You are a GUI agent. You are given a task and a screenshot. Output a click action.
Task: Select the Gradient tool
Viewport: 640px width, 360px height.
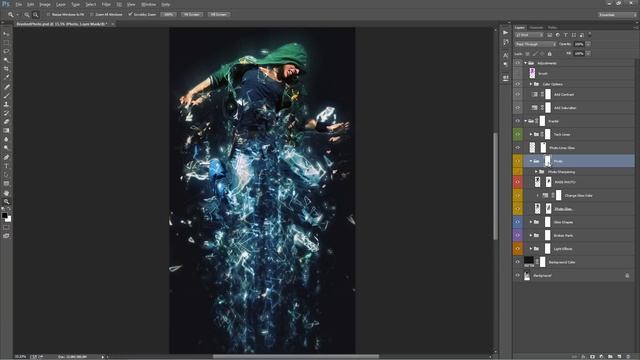[6, 131]
